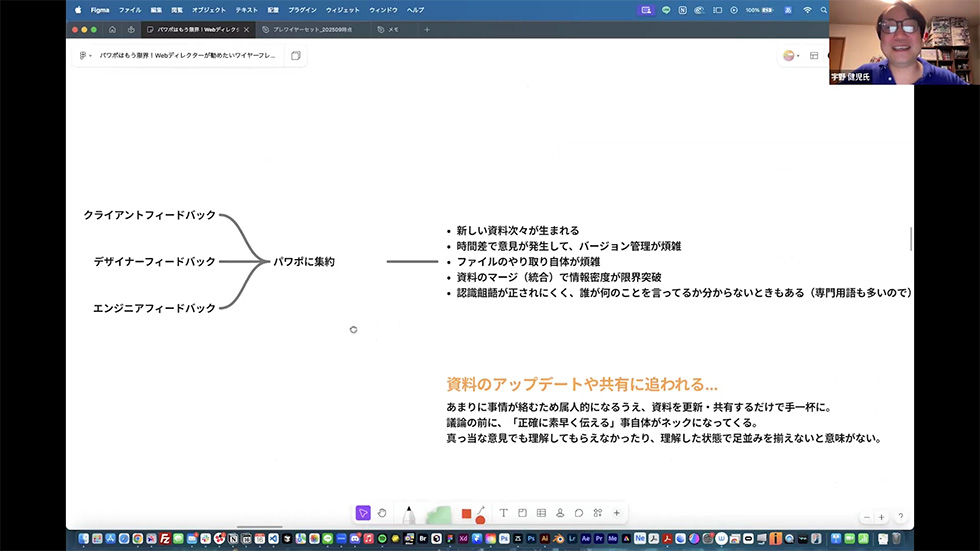Select the Hand tool
This screenshot has width=980, height=551.
click(x=382, y=513)
